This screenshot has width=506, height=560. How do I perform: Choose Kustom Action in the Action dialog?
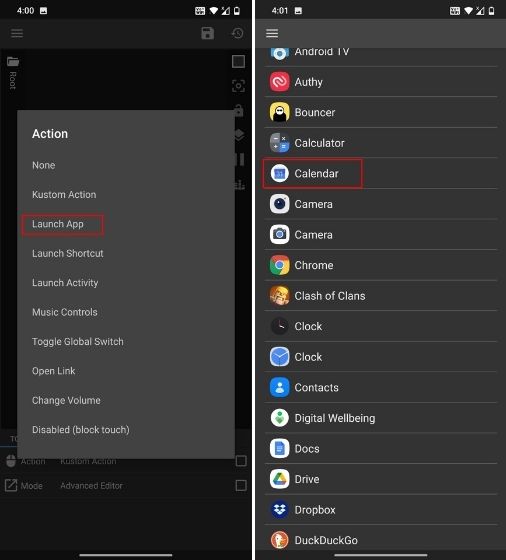(64, 195)
